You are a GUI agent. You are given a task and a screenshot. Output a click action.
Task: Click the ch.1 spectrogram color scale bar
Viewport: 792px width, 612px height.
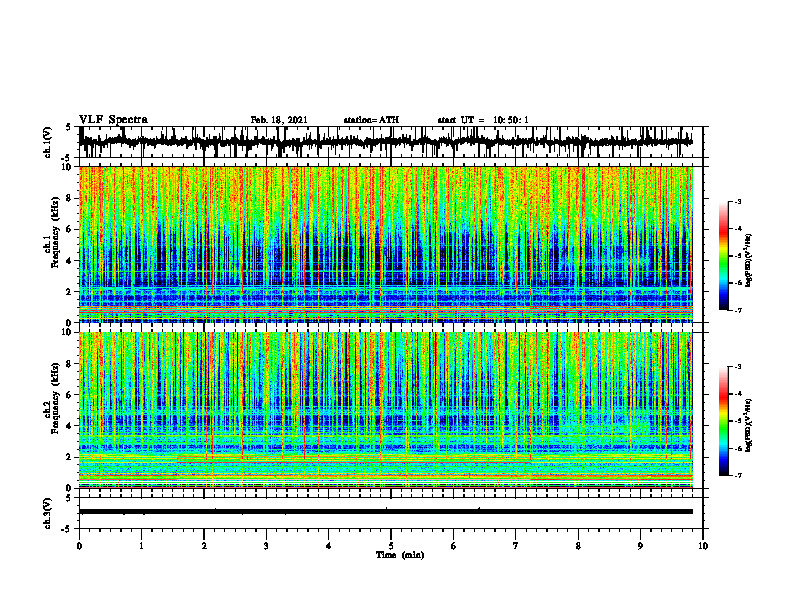pos(723,256)
